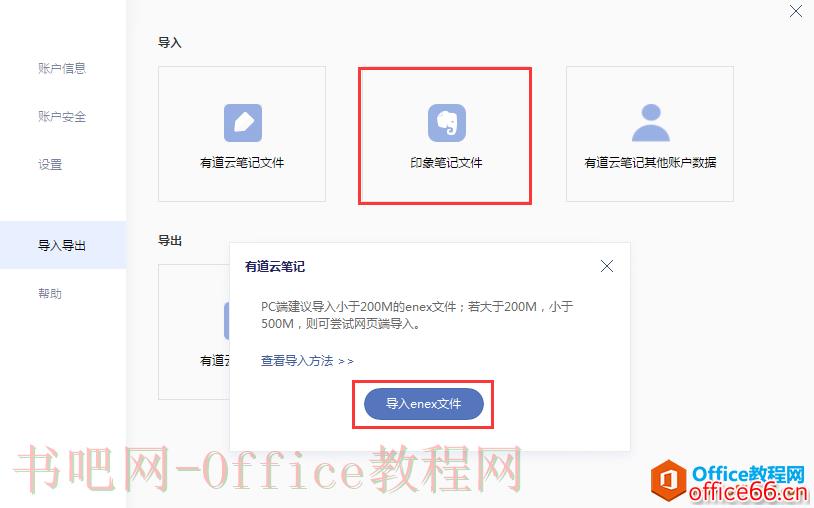Open the 账户信息 section
Viewport: 814px width, 508px height.
(62, 68)
